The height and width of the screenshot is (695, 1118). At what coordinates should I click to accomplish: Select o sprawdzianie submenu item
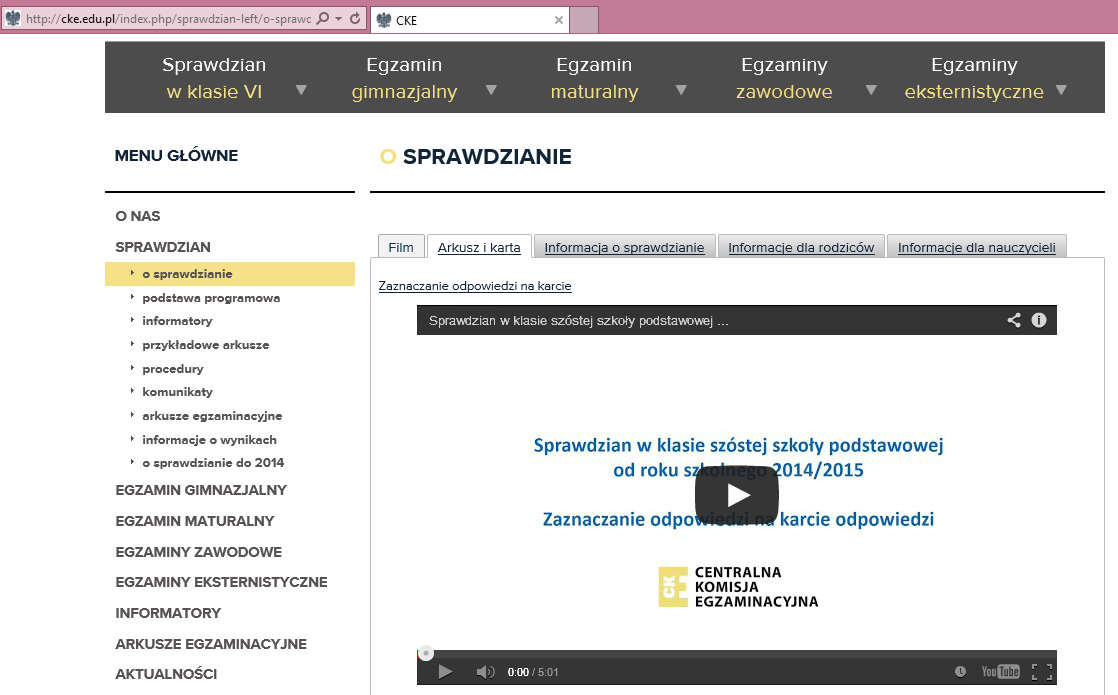tap(230, 274)
